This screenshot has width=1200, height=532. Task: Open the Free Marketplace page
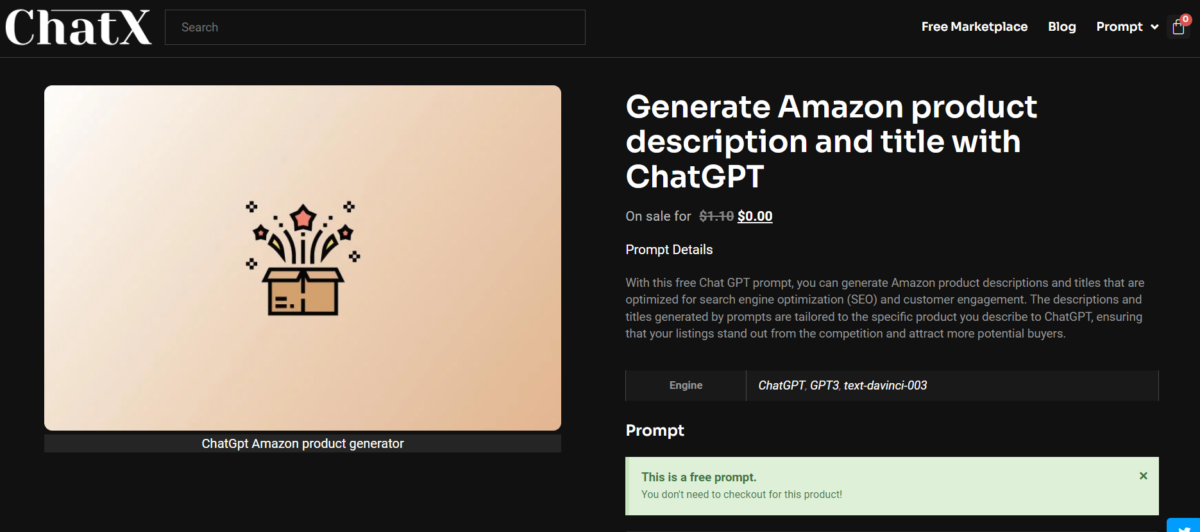point(974,27)
